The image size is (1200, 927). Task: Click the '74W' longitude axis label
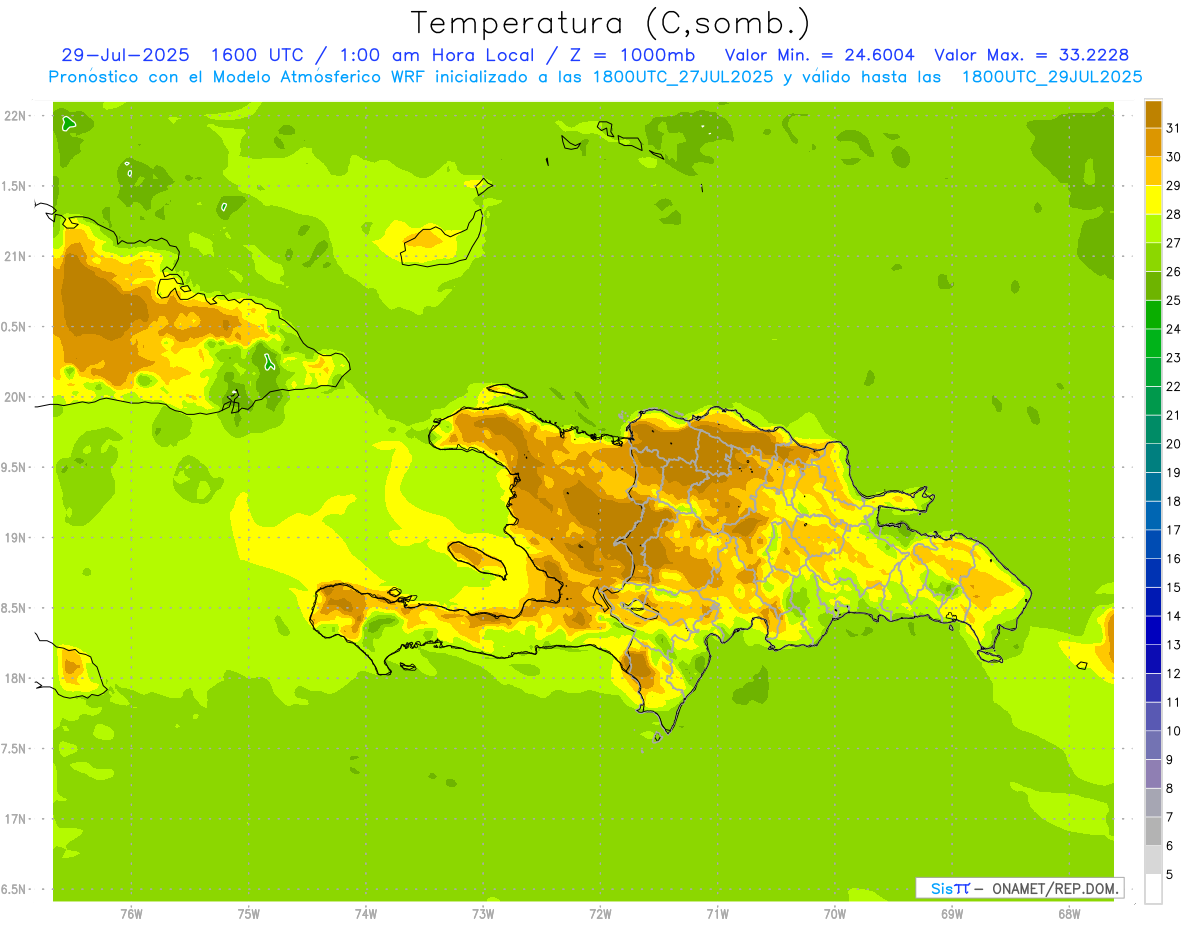point(365,913)
